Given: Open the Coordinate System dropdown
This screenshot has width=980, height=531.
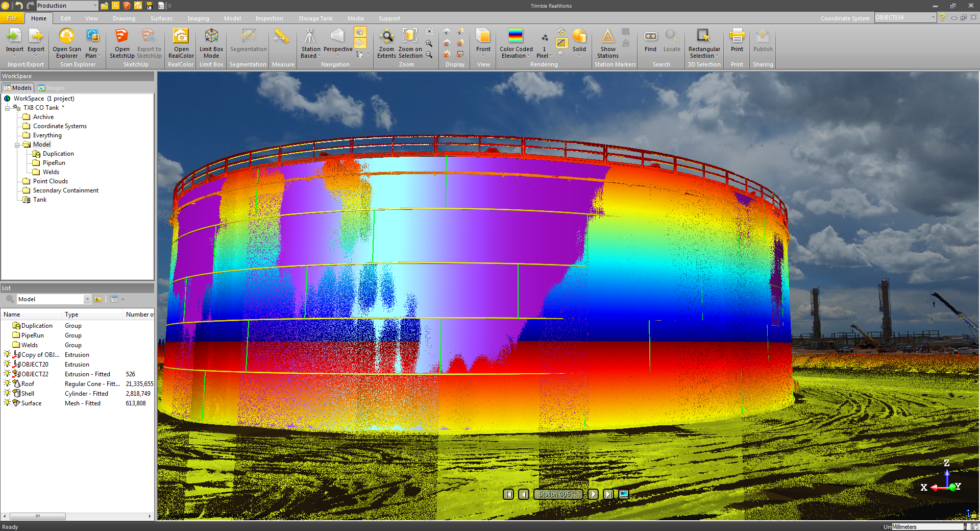Looking at the screenshot, I should tap(932, 18).
